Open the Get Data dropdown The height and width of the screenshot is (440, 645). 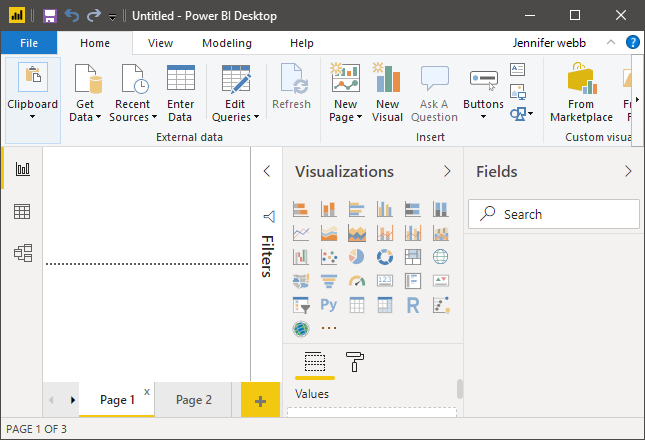click(98, 117)
